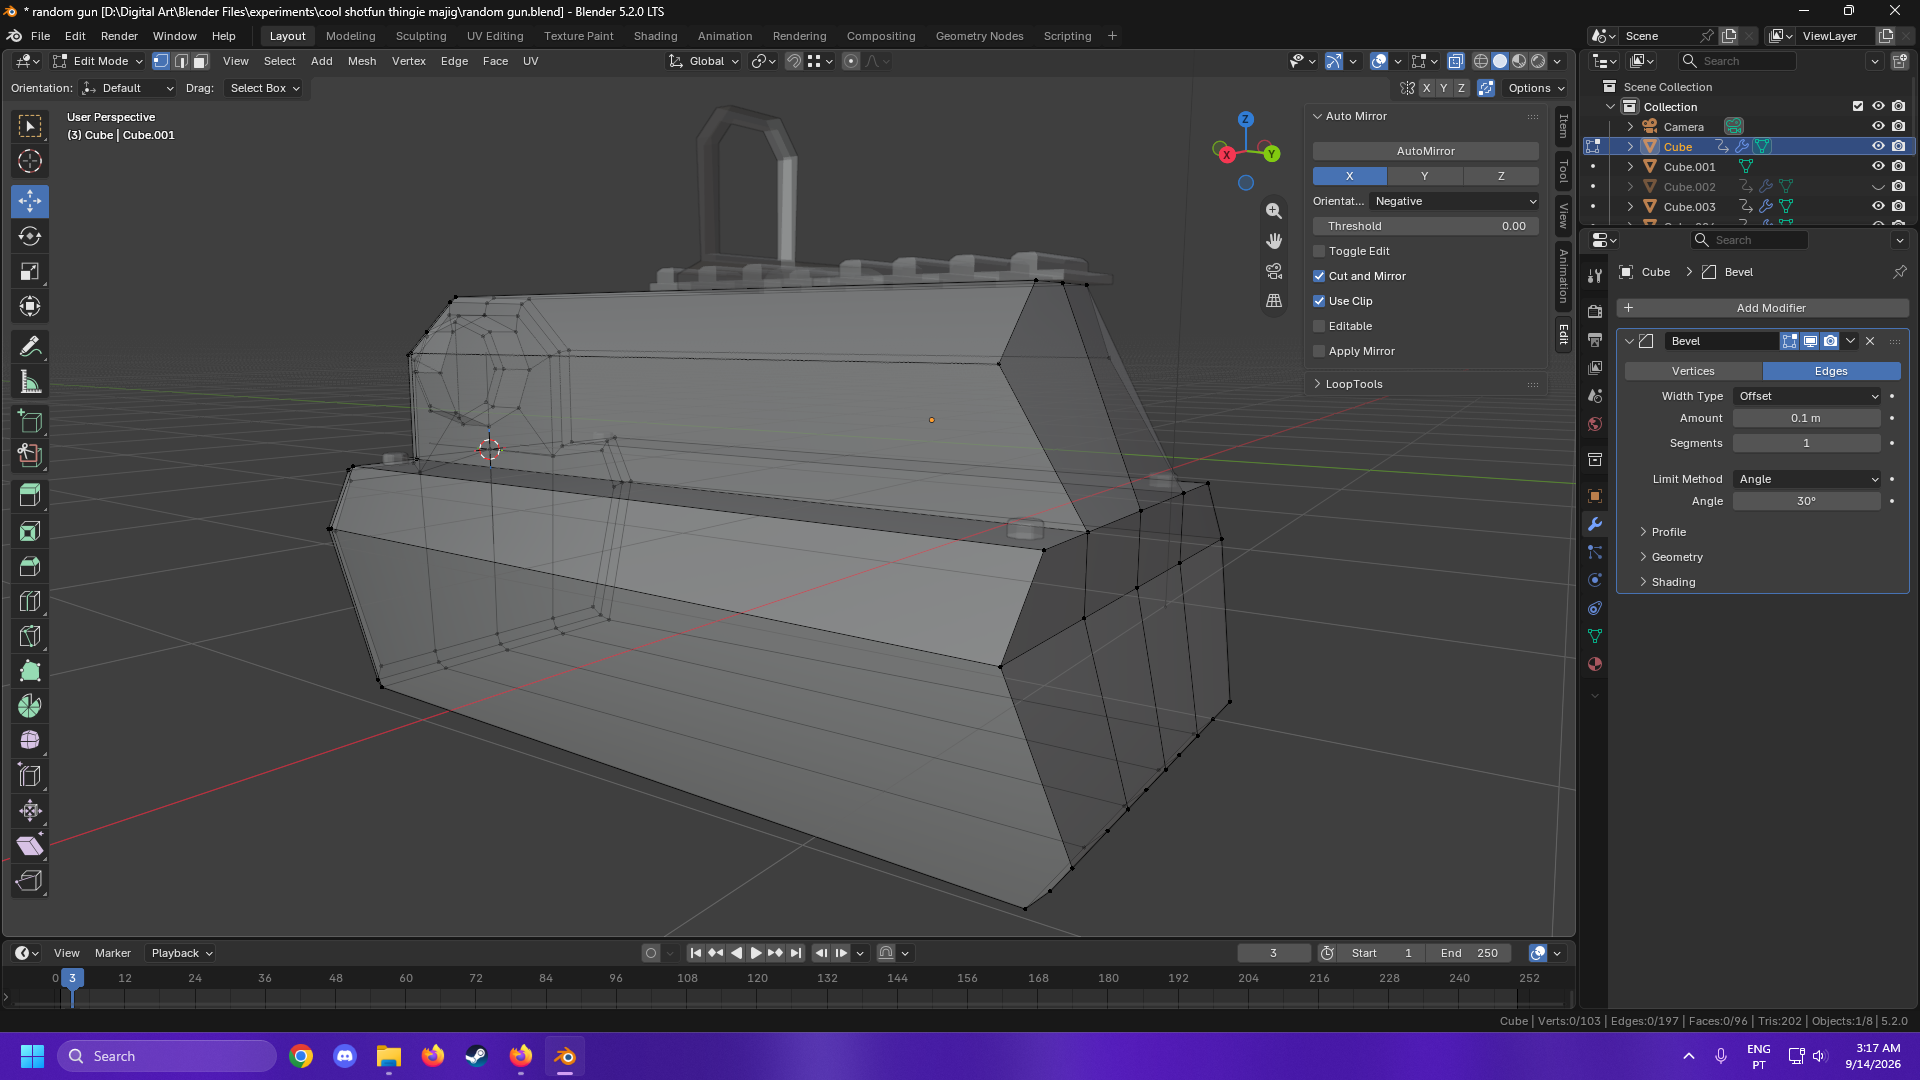Expand the Profile section in Bevel
This screenshot has width=1920, height=1080.
click(x=1668, y=532)
